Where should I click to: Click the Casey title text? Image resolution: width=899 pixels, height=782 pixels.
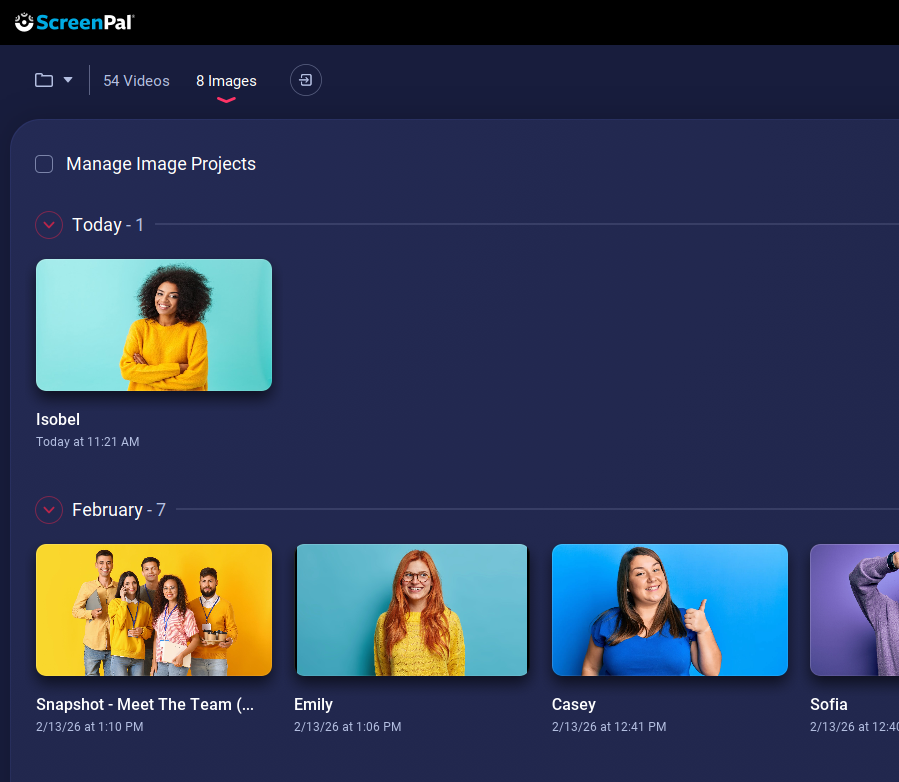(x=574, y=704)
